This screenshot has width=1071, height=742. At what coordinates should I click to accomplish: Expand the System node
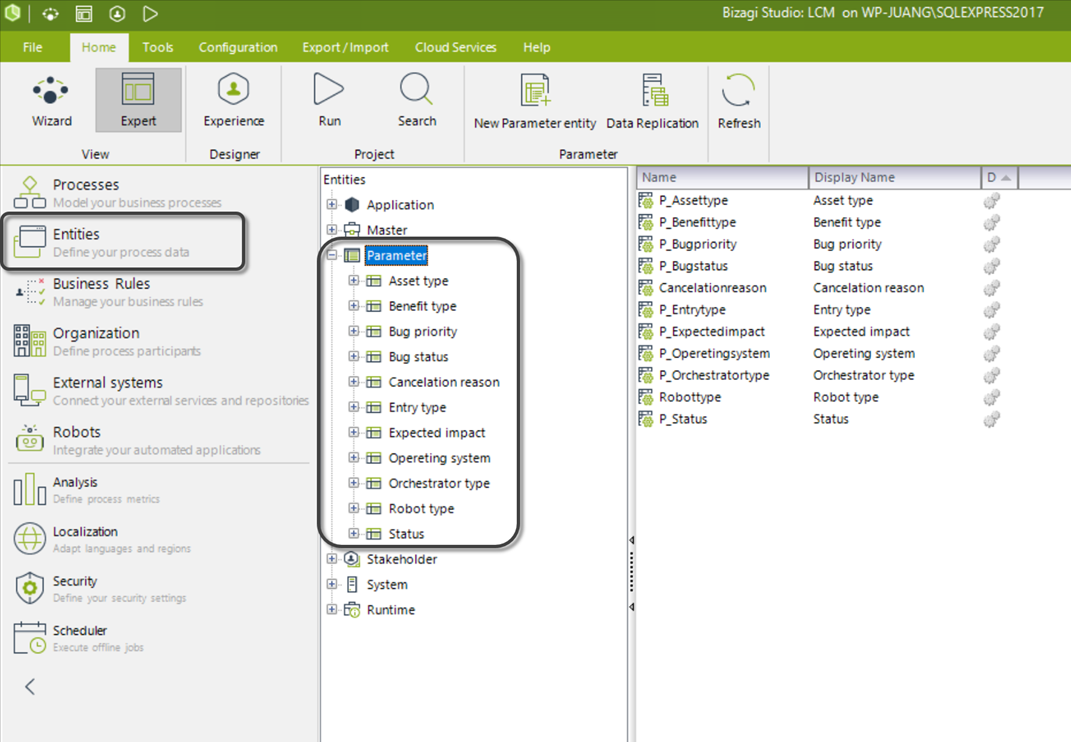pyautogui.click(x=332, y=583)
